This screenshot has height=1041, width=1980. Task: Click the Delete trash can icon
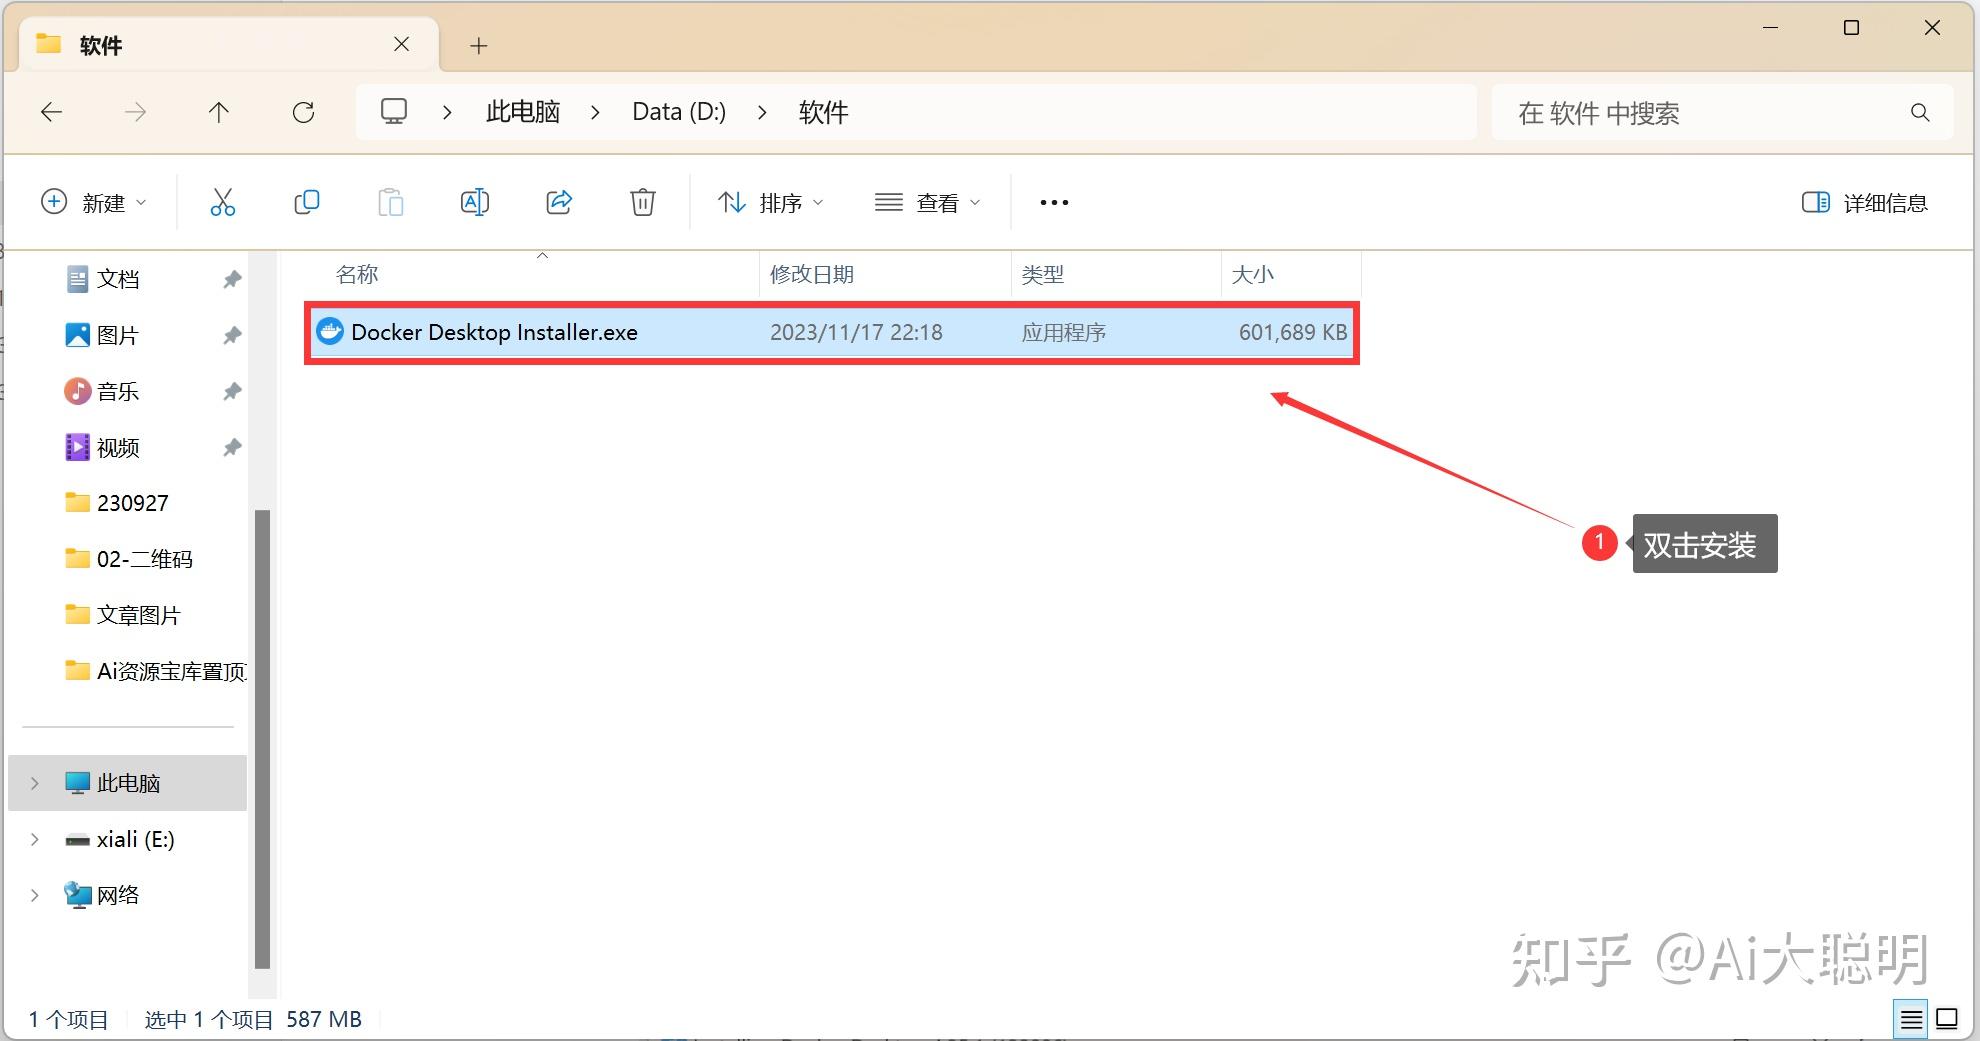(x=643, y=202)
